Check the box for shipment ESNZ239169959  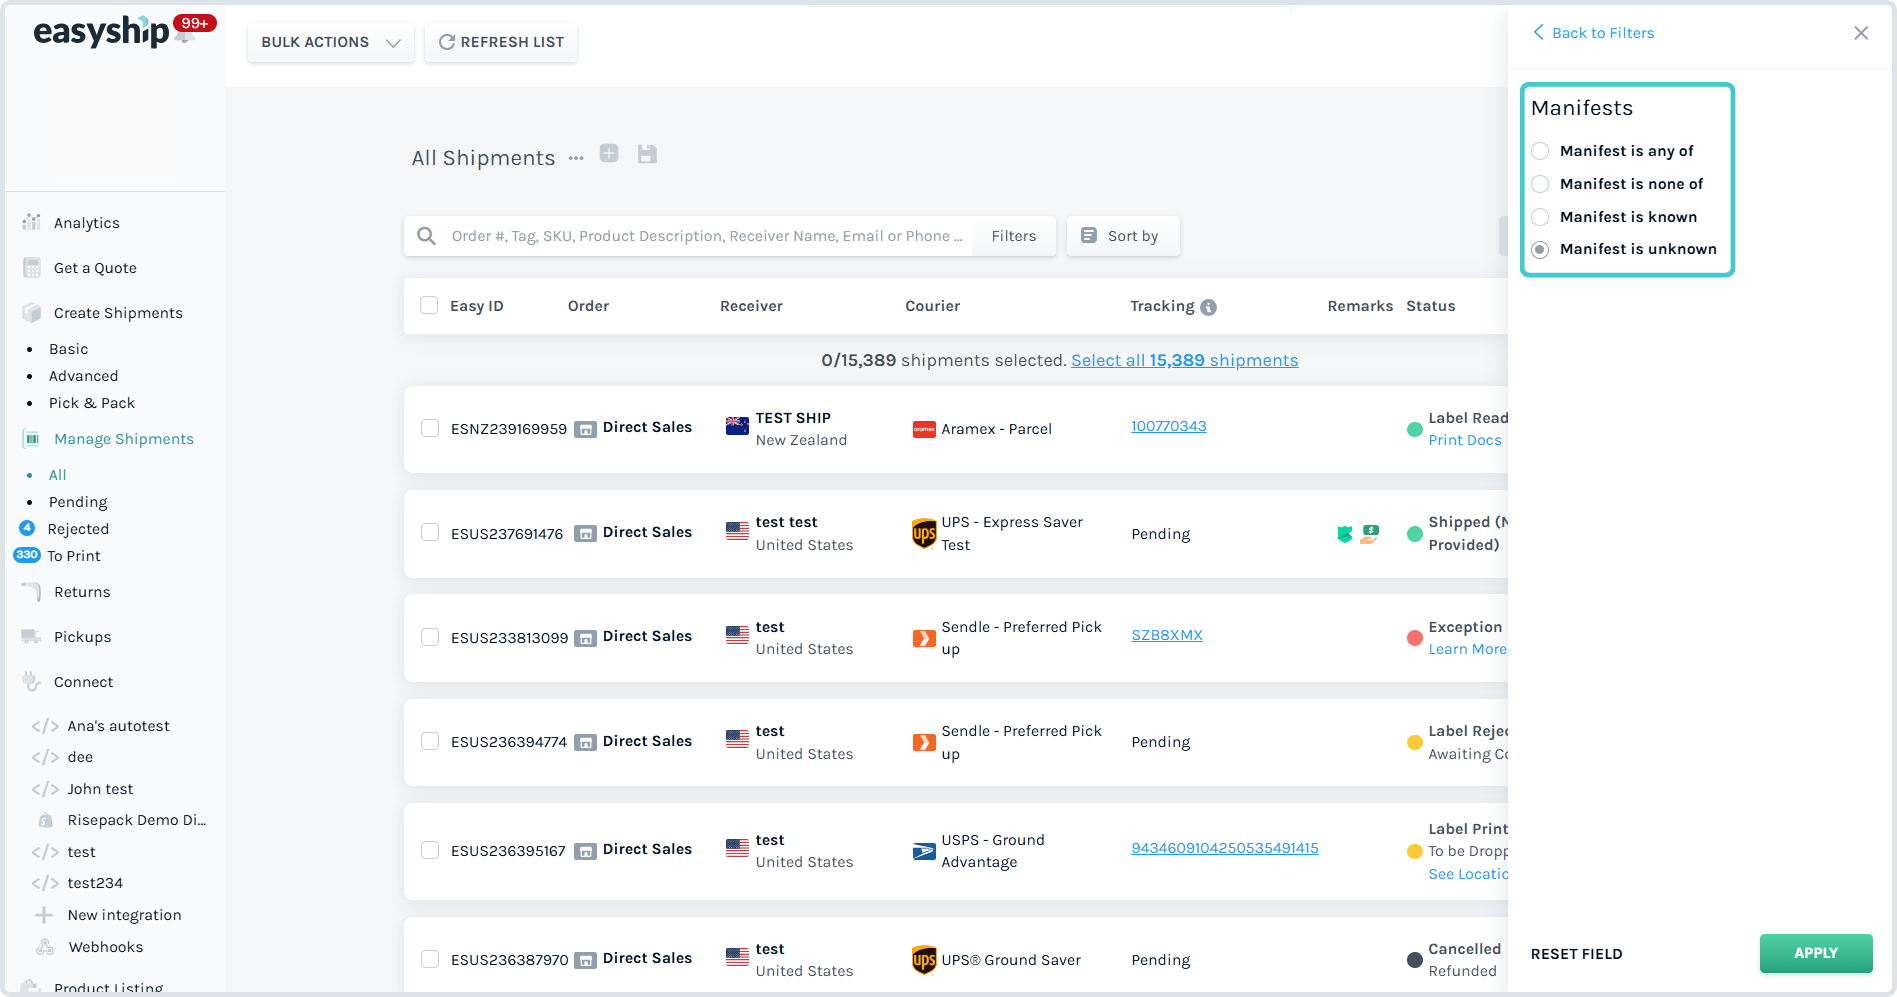point(430,428)
